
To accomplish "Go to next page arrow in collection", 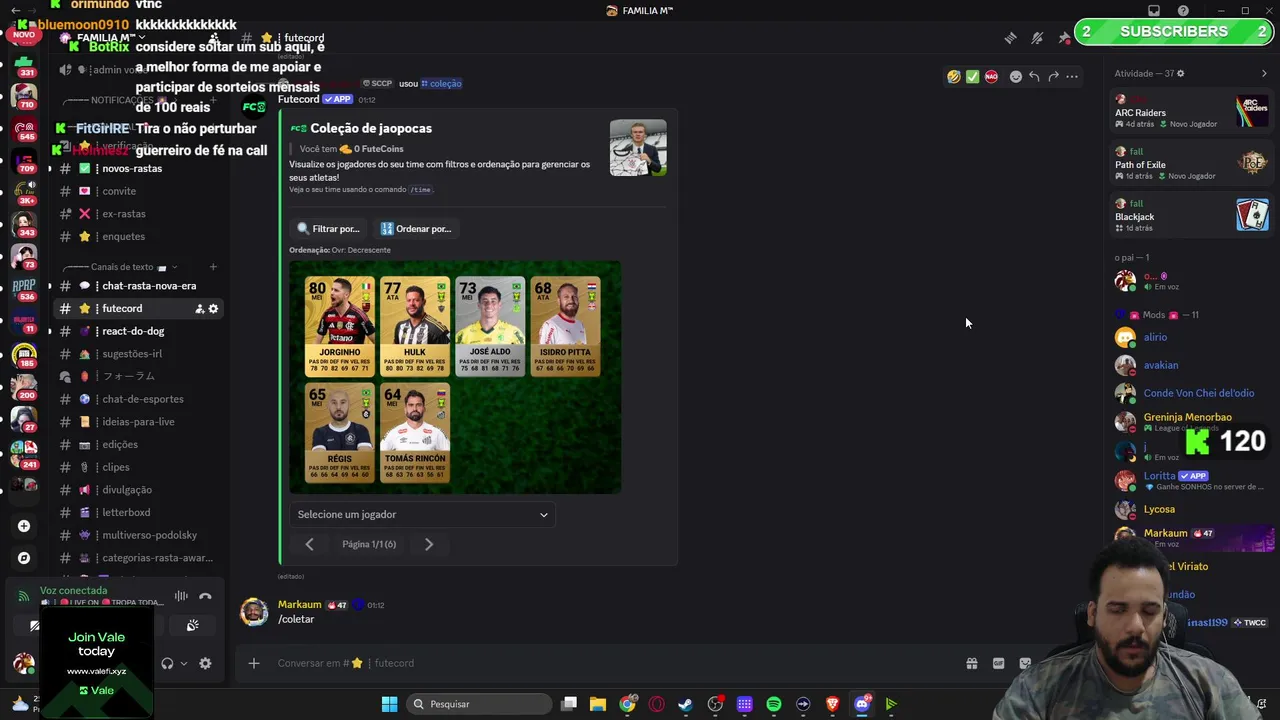I will click(429, 544).
